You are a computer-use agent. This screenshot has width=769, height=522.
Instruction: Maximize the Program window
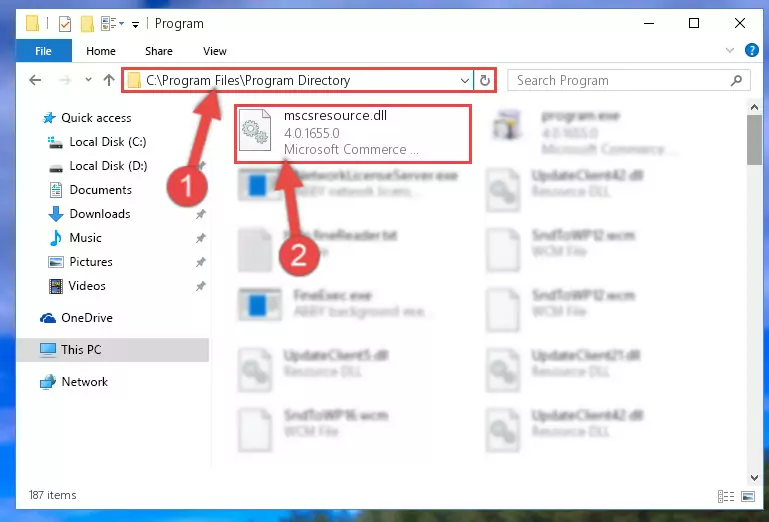click(694, 23)
